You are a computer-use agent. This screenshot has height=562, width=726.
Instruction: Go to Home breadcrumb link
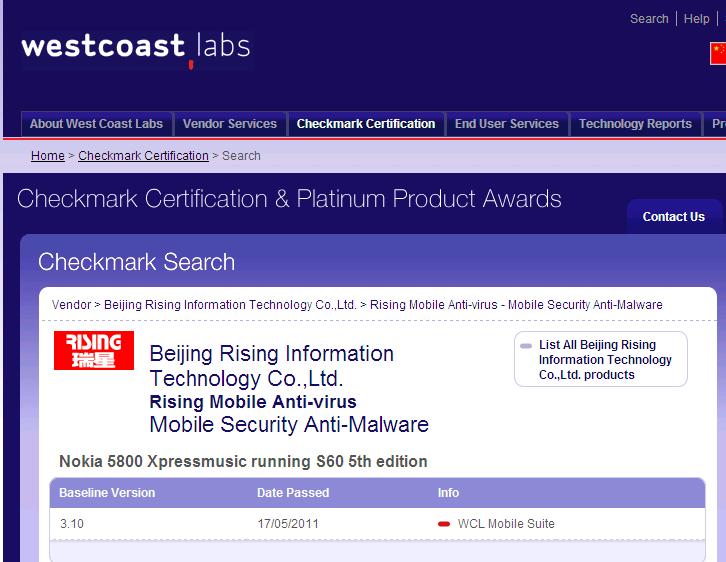click(x=48, y=156)
